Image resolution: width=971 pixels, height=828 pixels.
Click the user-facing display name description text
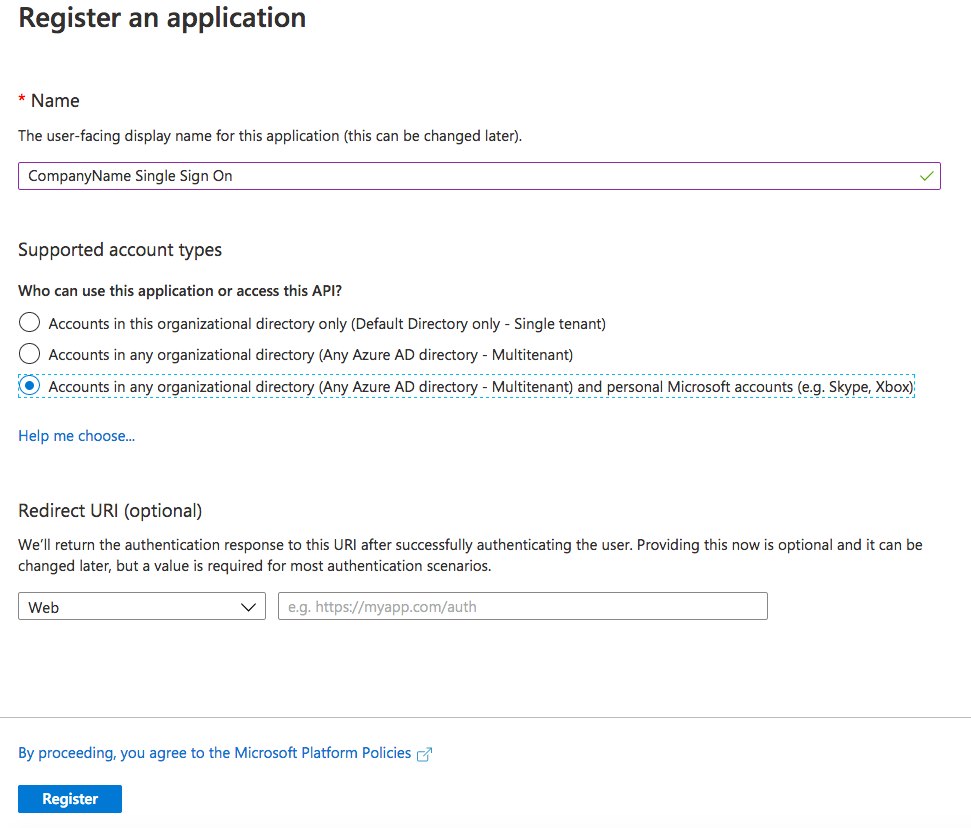click(270, 136)
